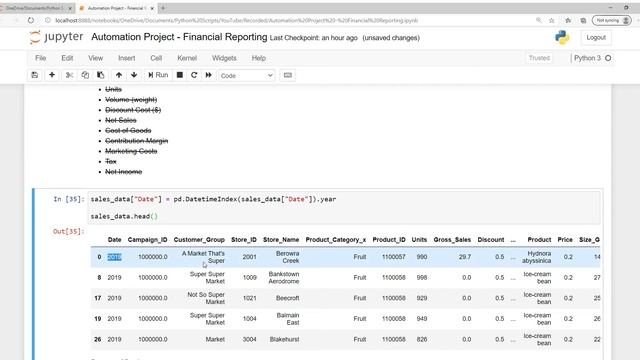Click the Python logo icon
The width and height of the screenshot is (640, 360).
tap(562, 38)
